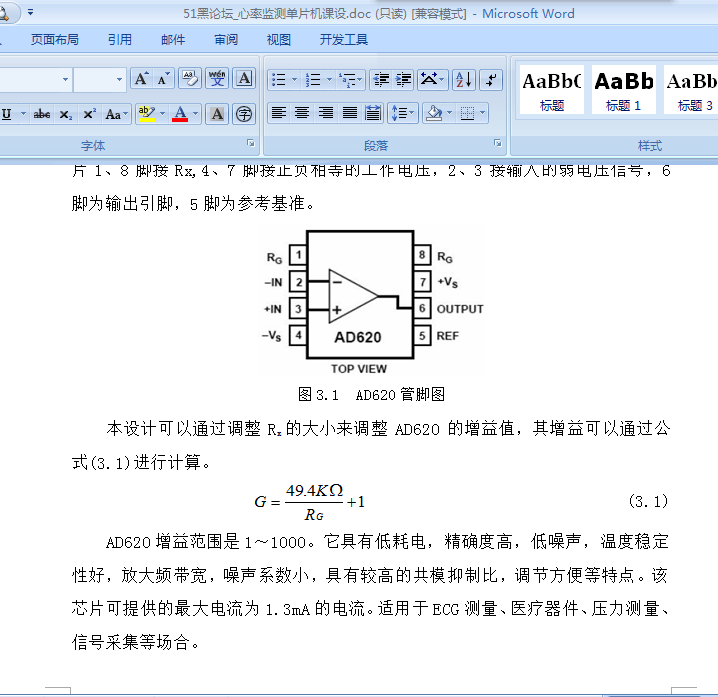Click the caption 图3.1 AD620管脚图
This screenshot has height=697, width=718.
pos(371,394)
